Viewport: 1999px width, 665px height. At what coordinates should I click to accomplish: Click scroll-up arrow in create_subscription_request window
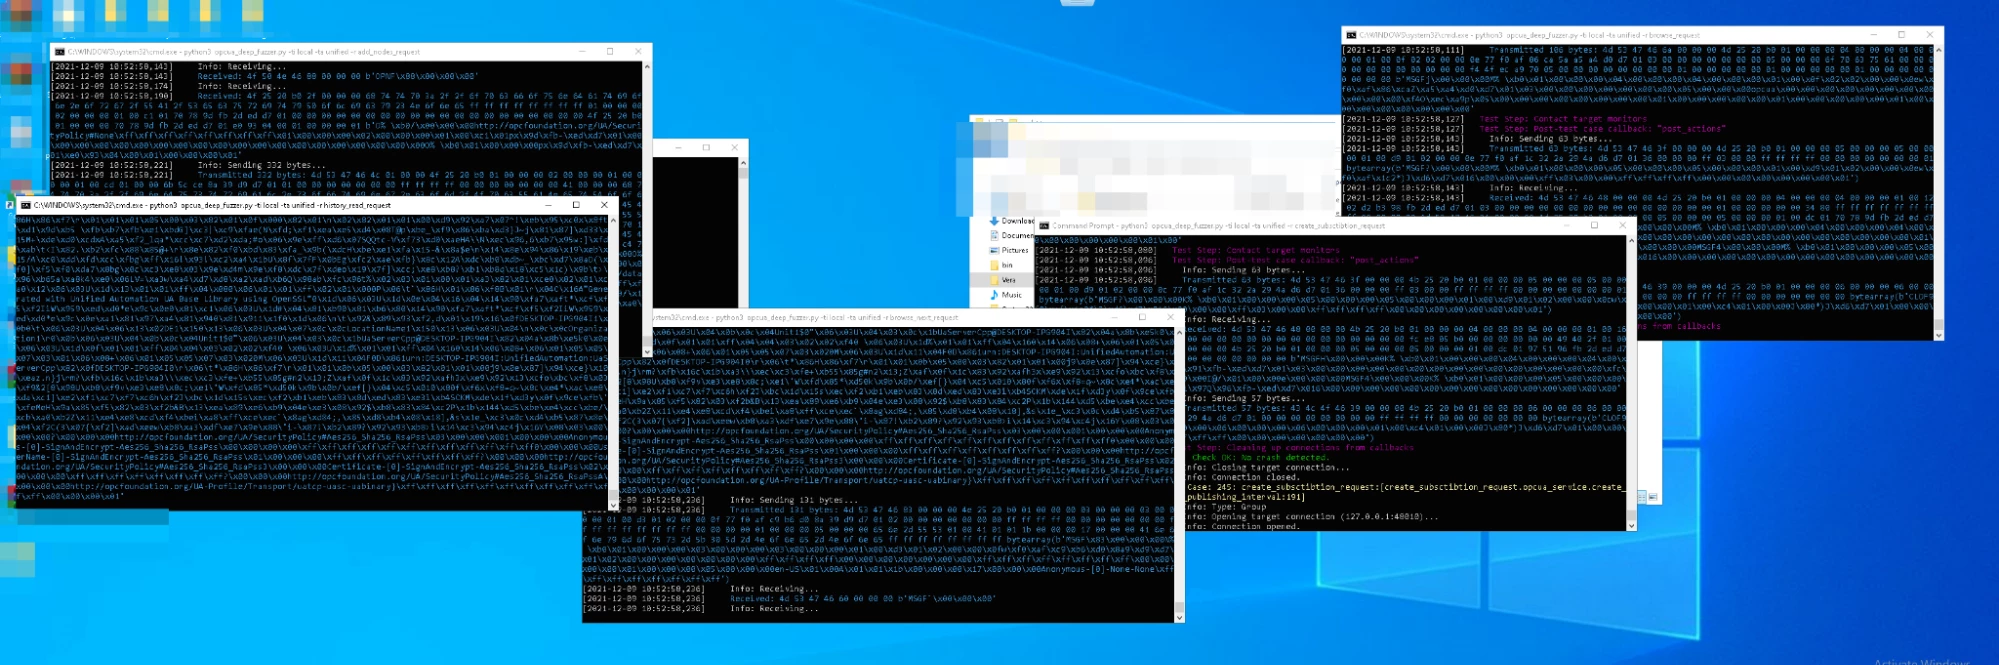tap(1631, 240)
